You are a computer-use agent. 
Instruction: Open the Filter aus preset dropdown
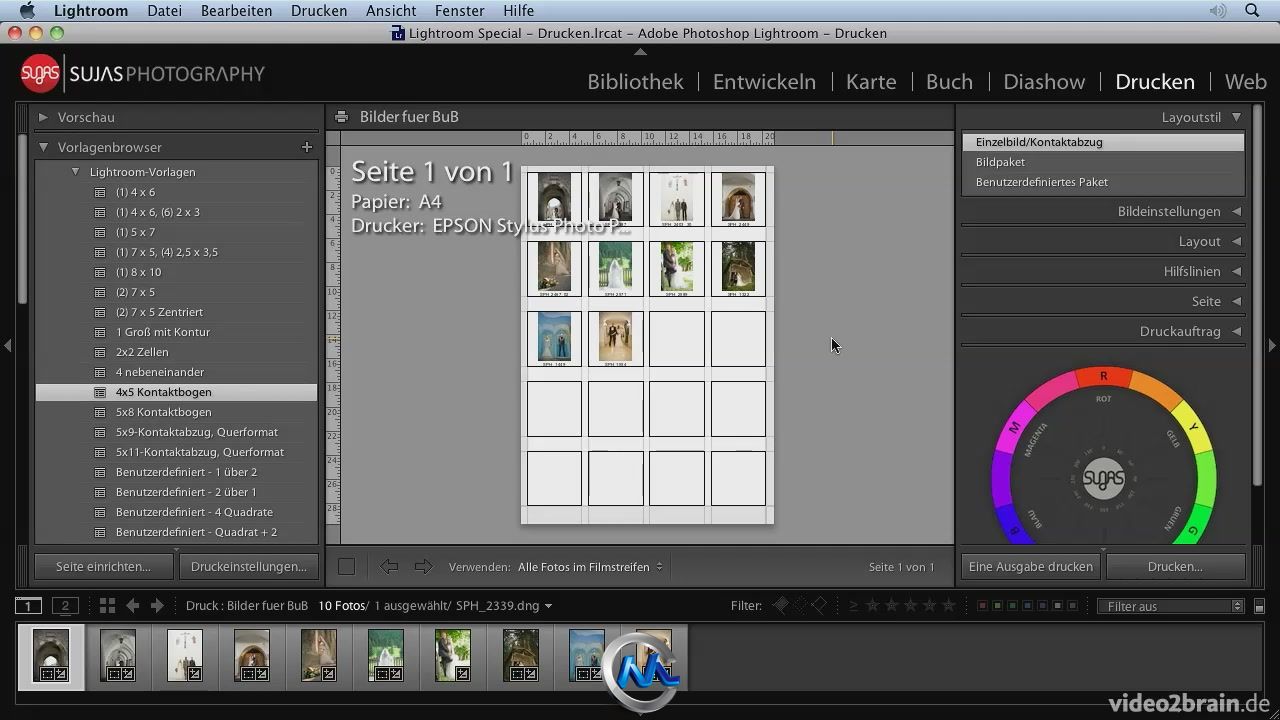1170,606
